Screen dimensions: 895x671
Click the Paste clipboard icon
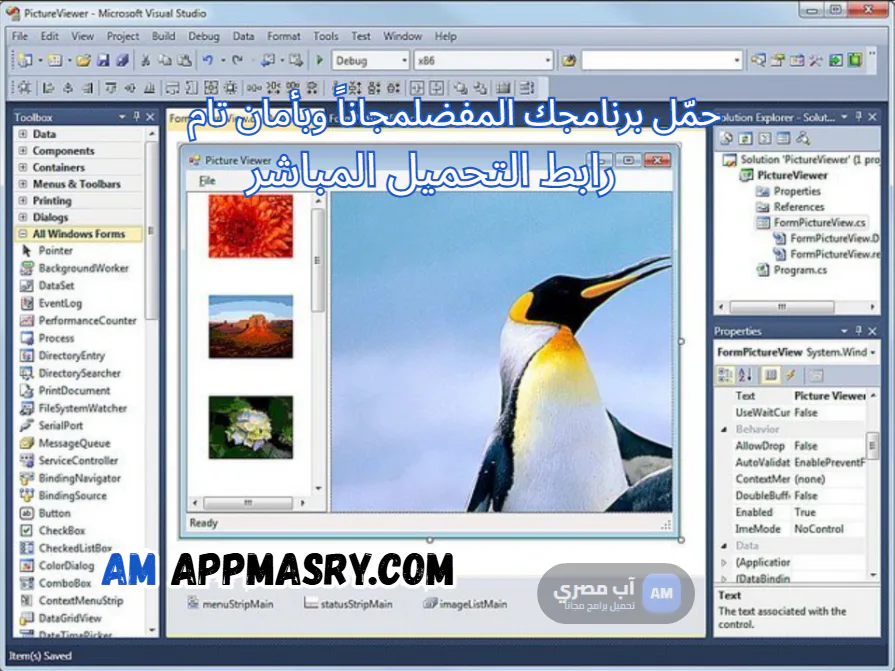[184, 60]
